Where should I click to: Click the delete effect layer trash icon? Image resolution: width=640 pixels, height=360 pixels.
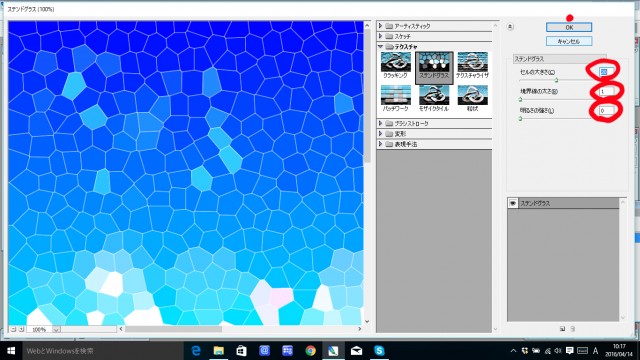point(573,329)
